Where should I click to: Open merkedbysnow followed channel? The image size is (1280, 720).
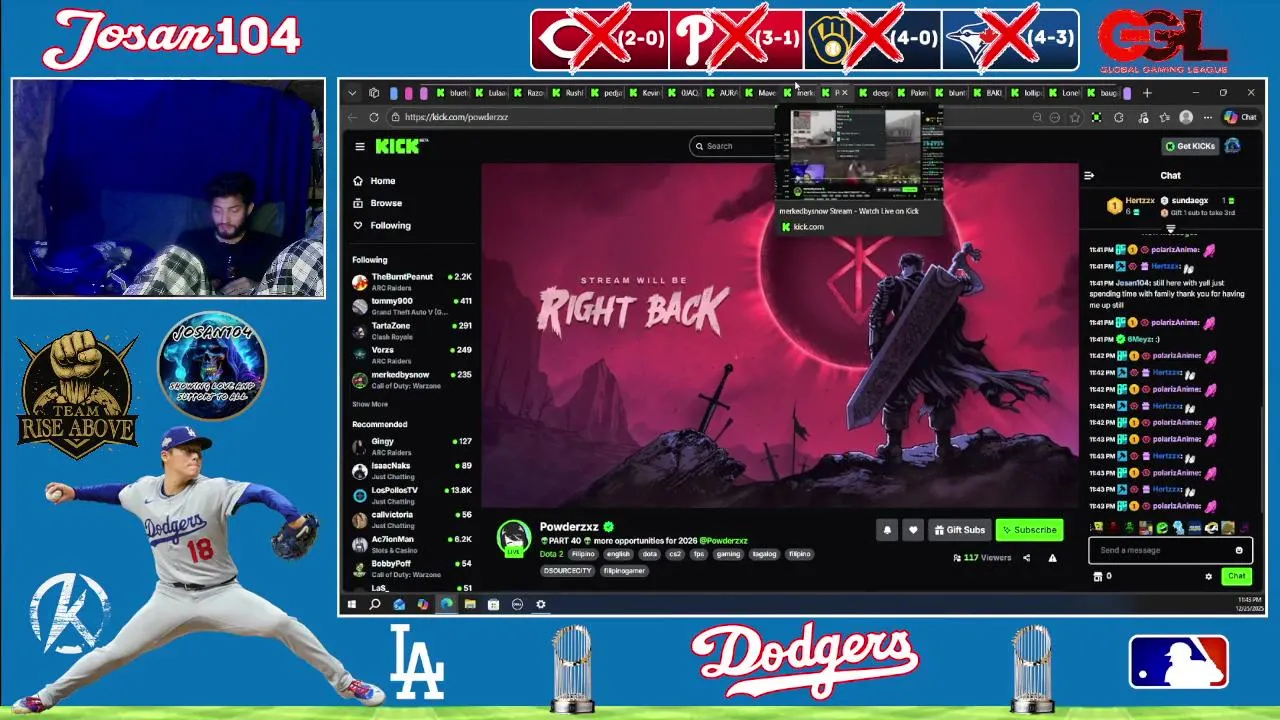pos(411,379)
